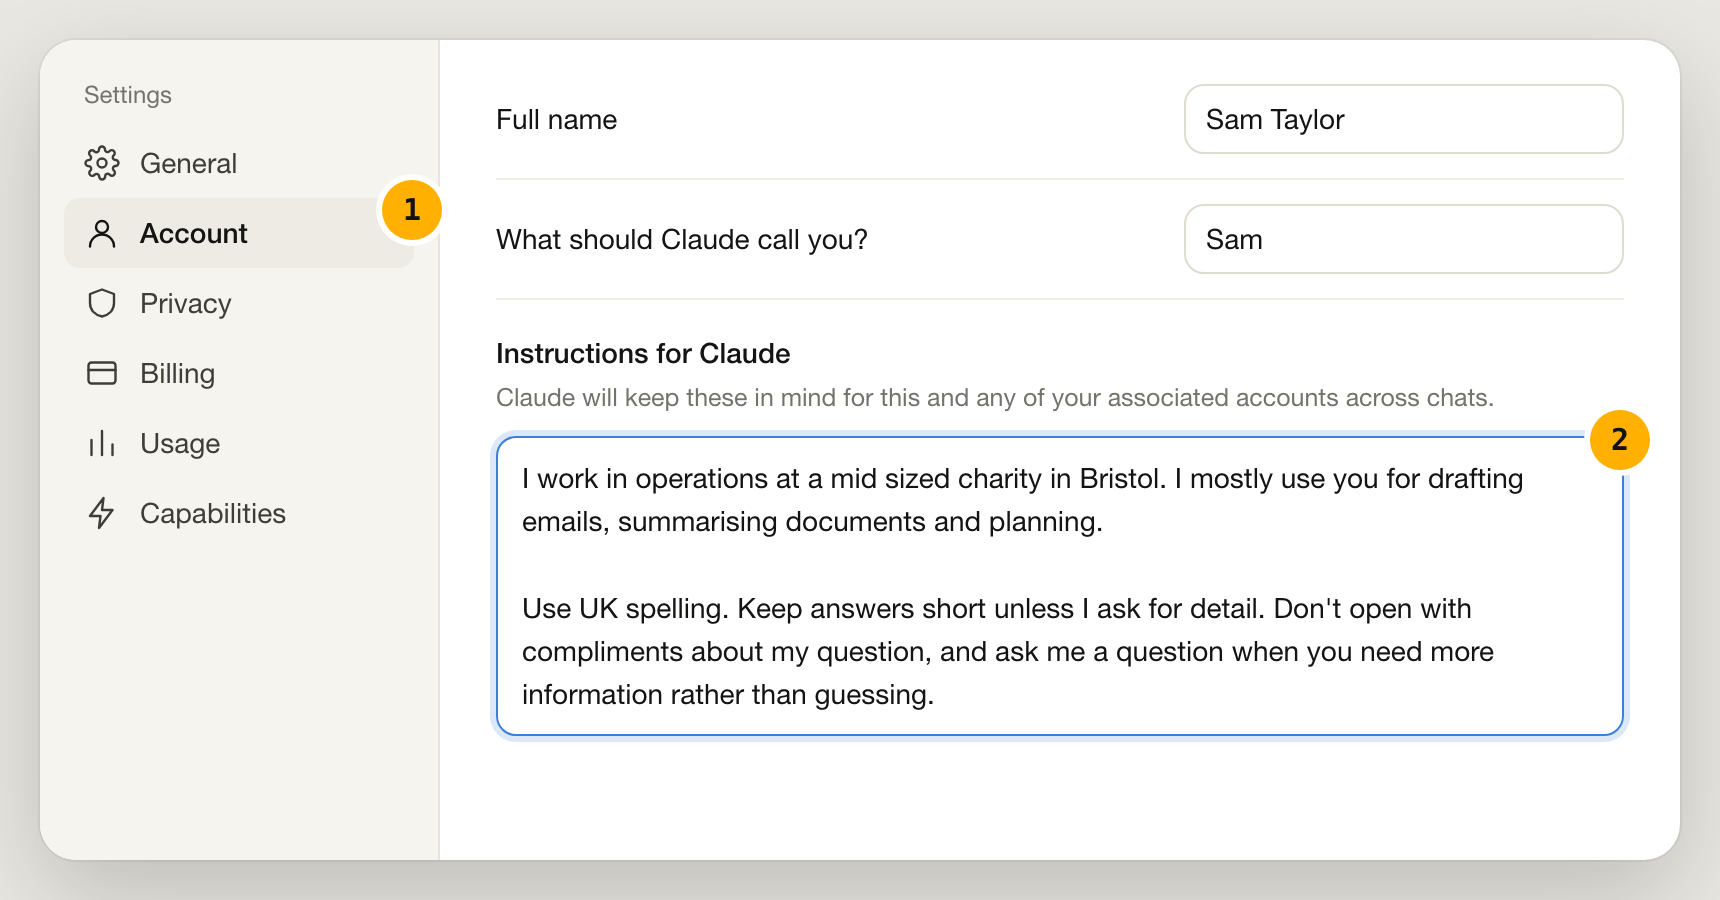Click the General gear icon
This screenshot has width=1720, height=900.
click(x=102, y=163)
